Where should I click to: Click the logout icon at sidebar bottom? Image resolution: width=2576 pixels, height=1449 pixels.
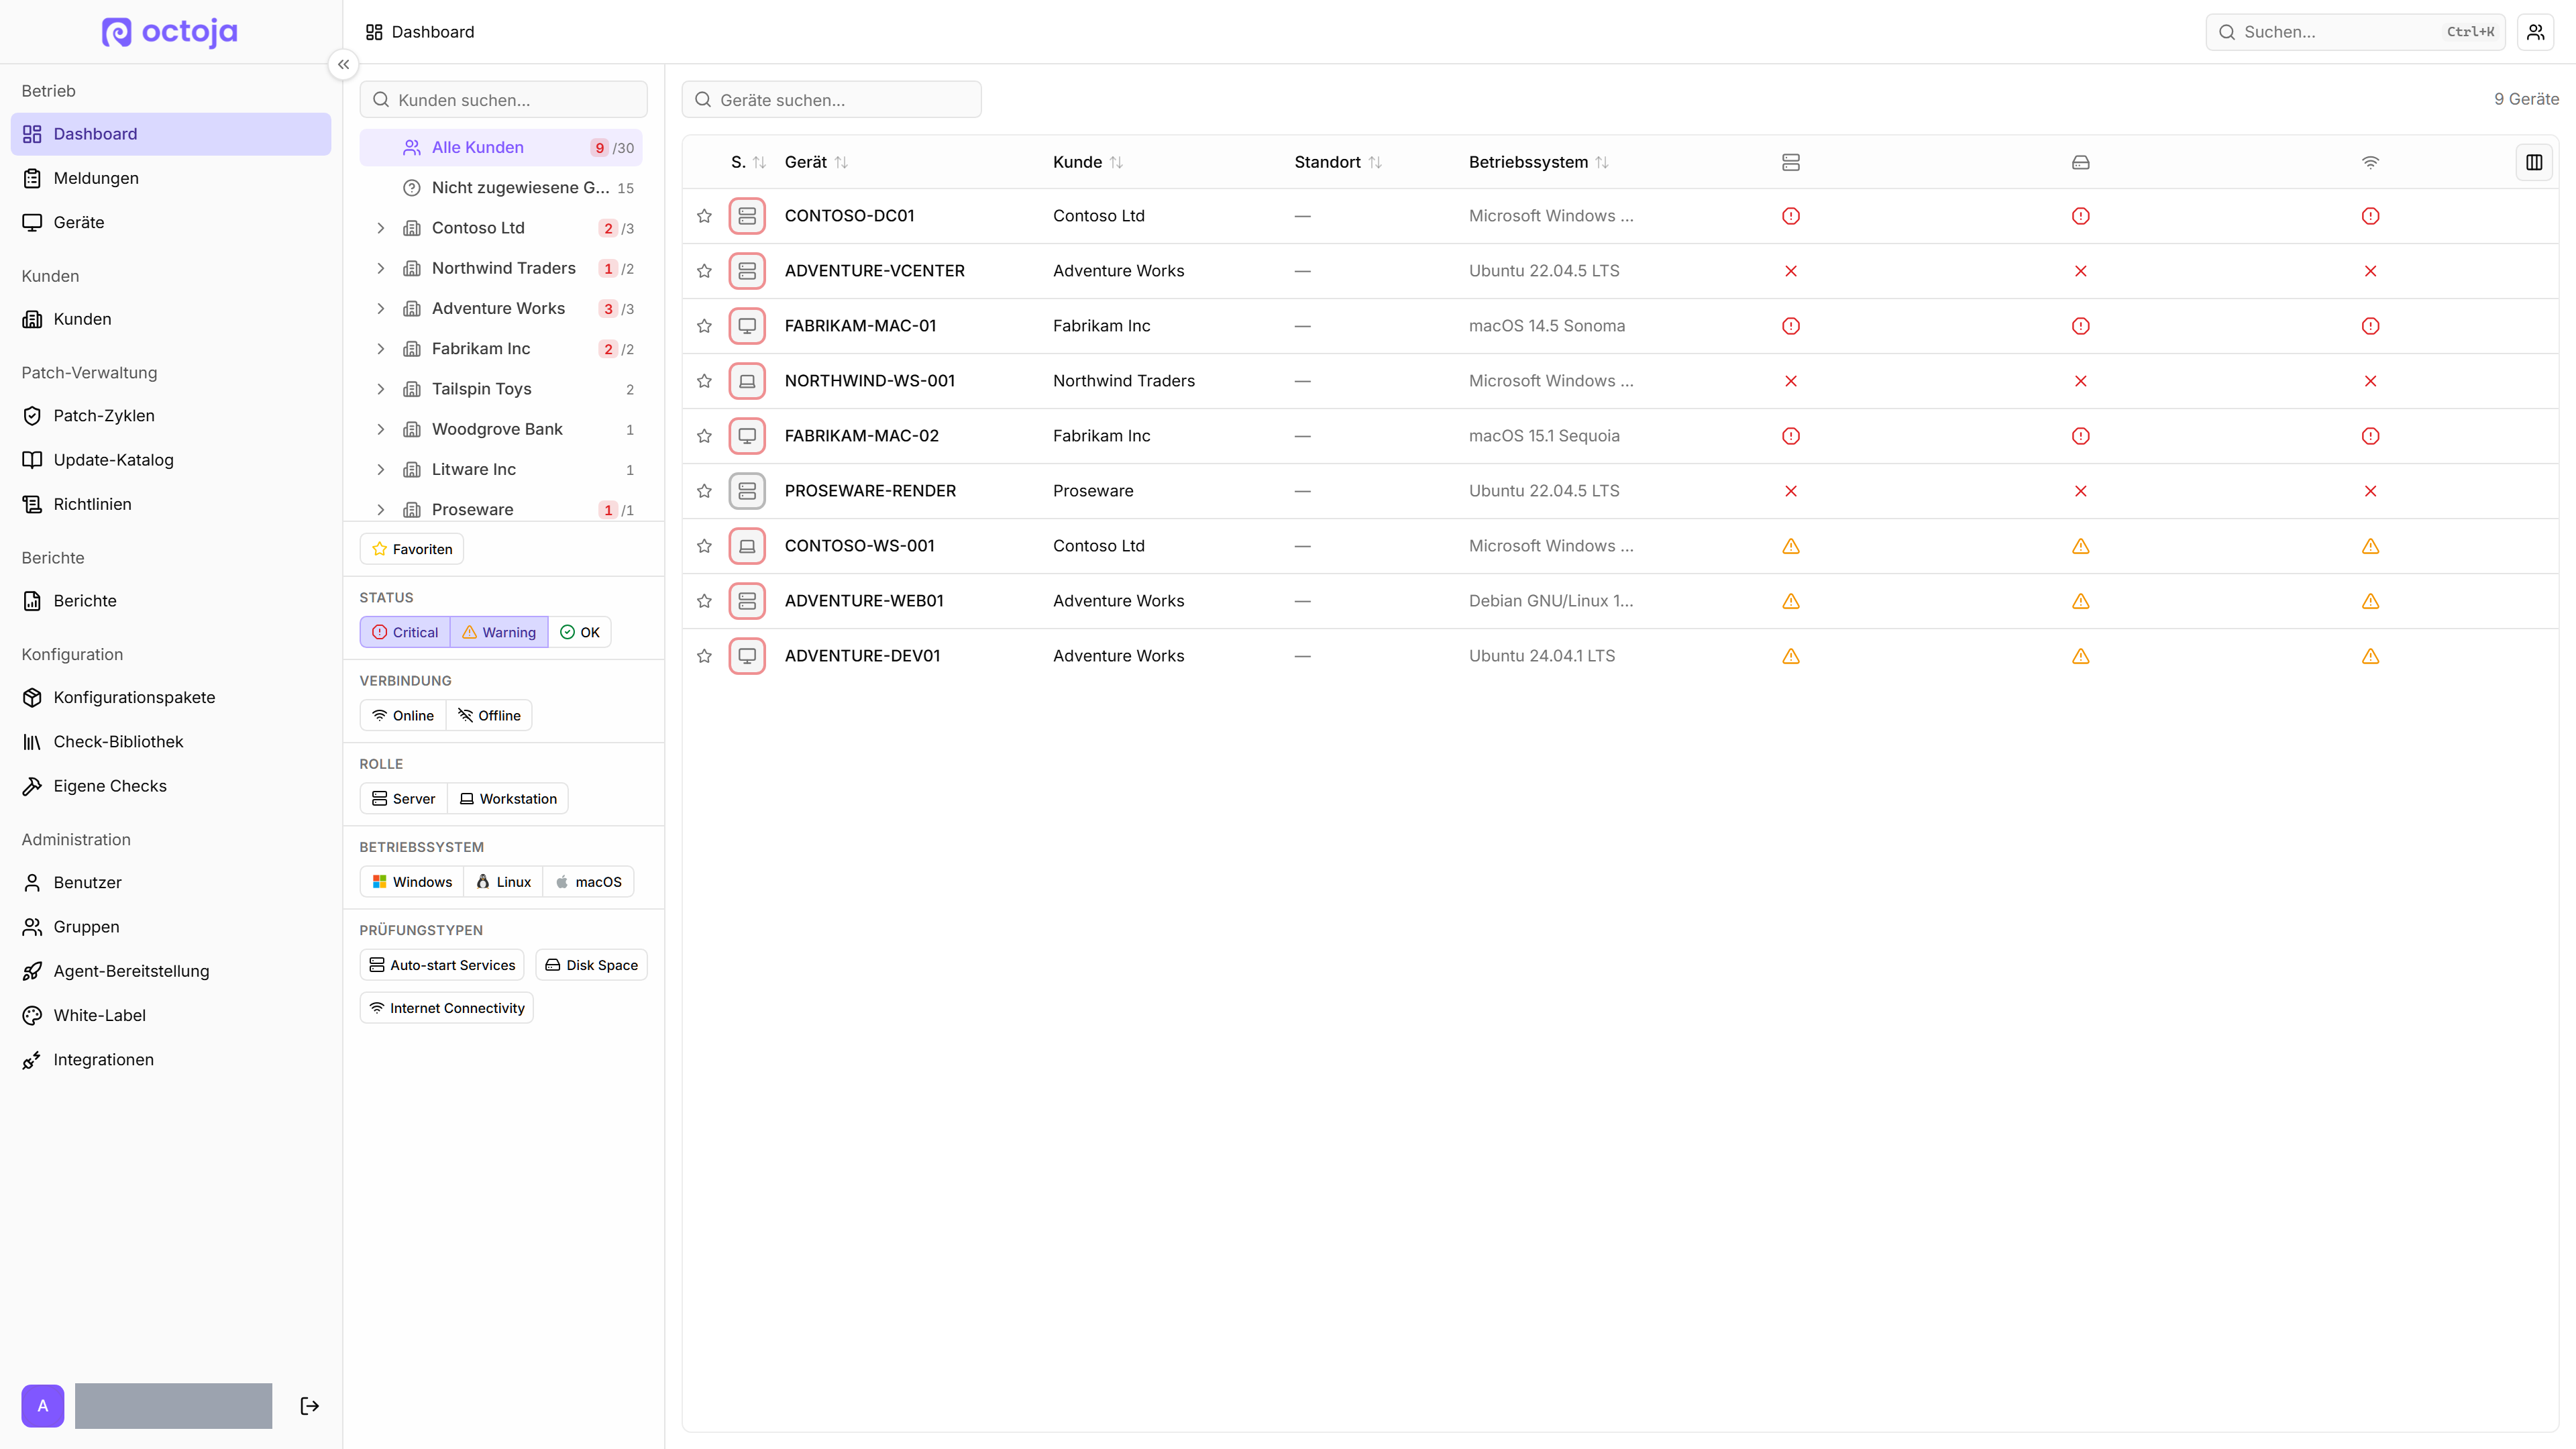[x=310, y=1406]
